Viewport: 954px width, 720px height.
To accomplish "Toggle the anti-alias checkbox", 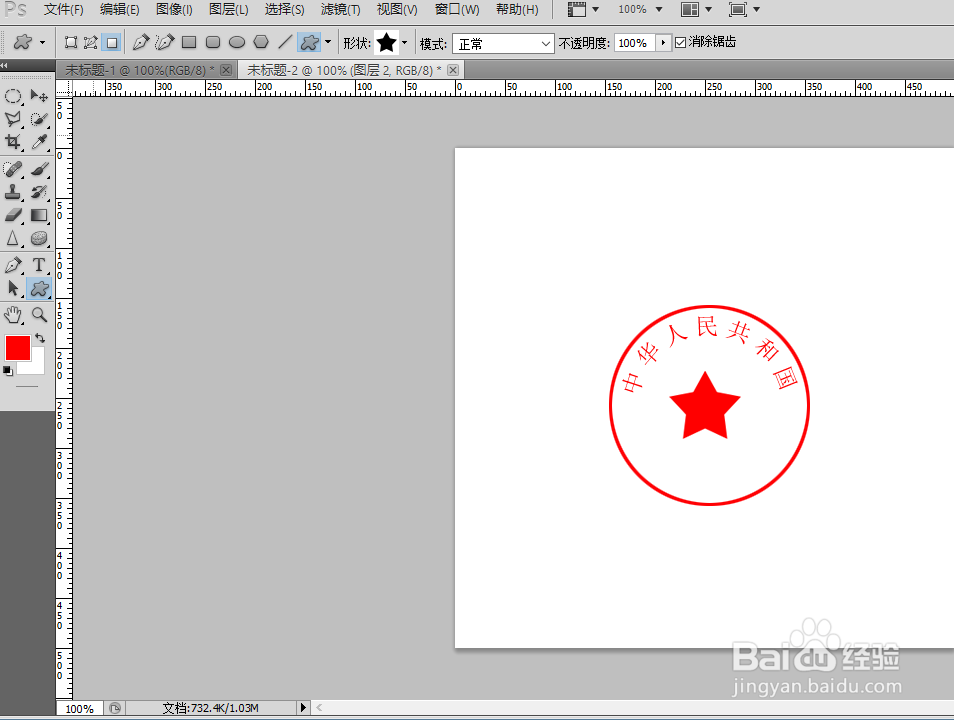I will pyautogui.click(x=680, y=42).
